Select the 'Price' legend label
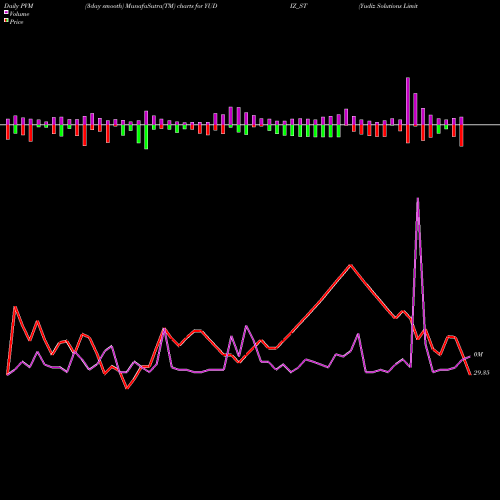Viewport: 500px width, 500px height. pyautogui.click(x=16, y=22)
